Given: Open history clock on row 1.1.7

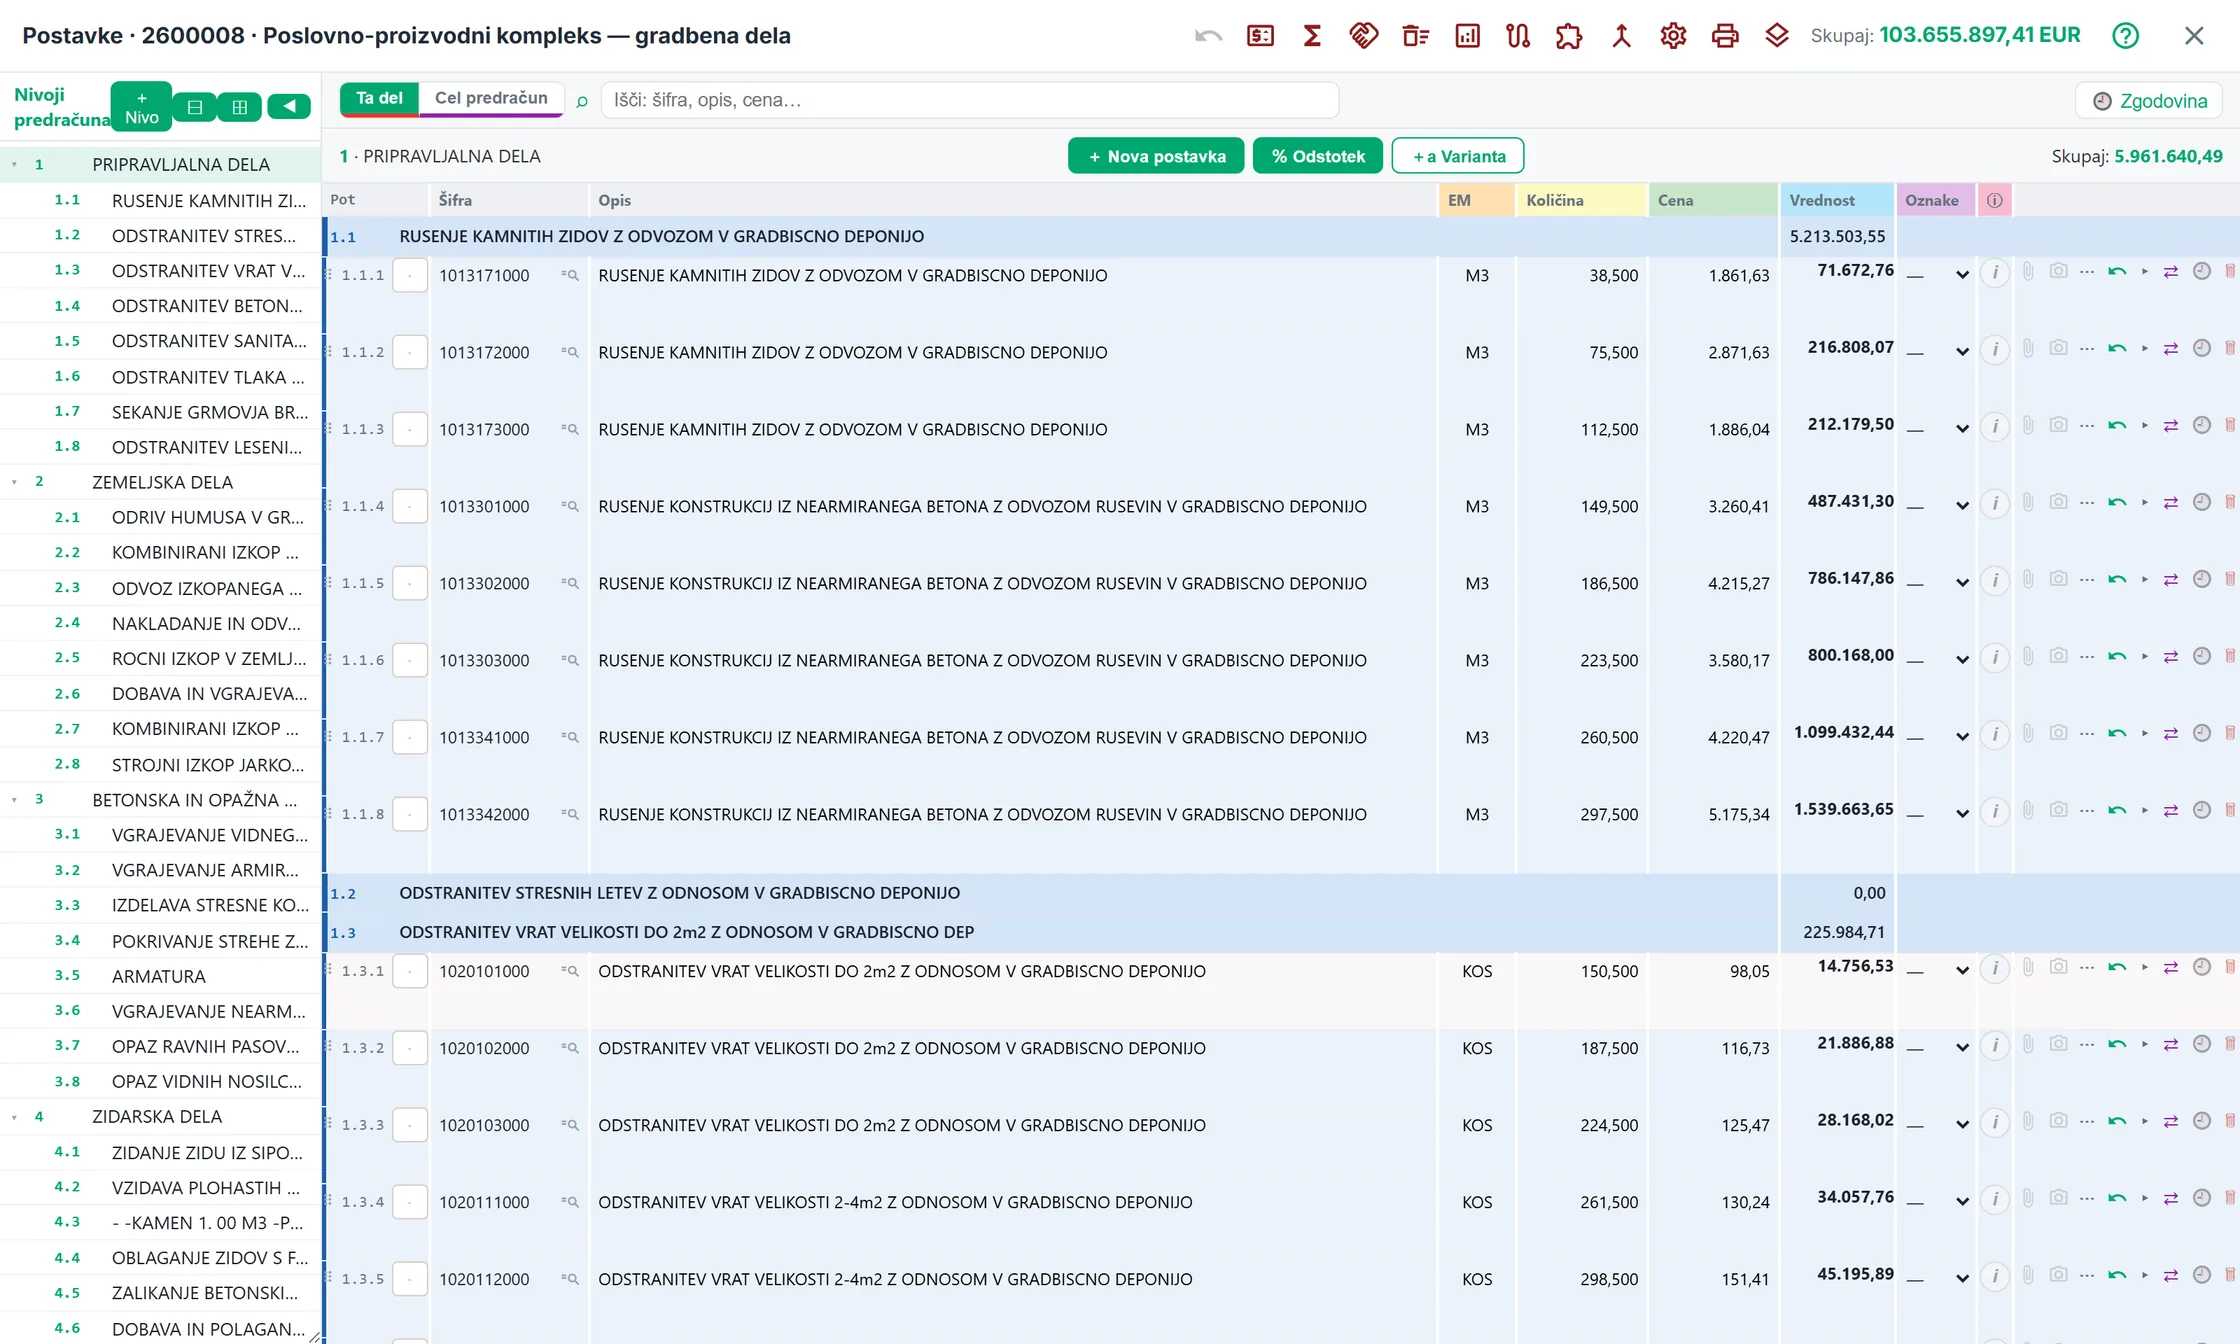Looking at the screenshot, I should pyautogui.click(x=2202, y=733).
